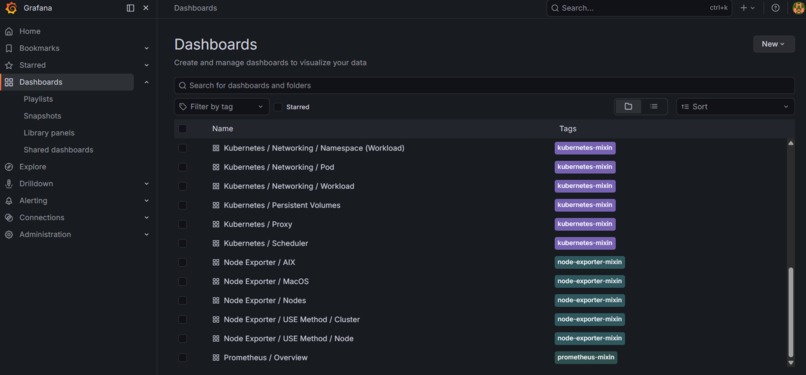Click the New button
This screenshot has width=806, height=375.
pyautogui.click(x=774, y=44)
